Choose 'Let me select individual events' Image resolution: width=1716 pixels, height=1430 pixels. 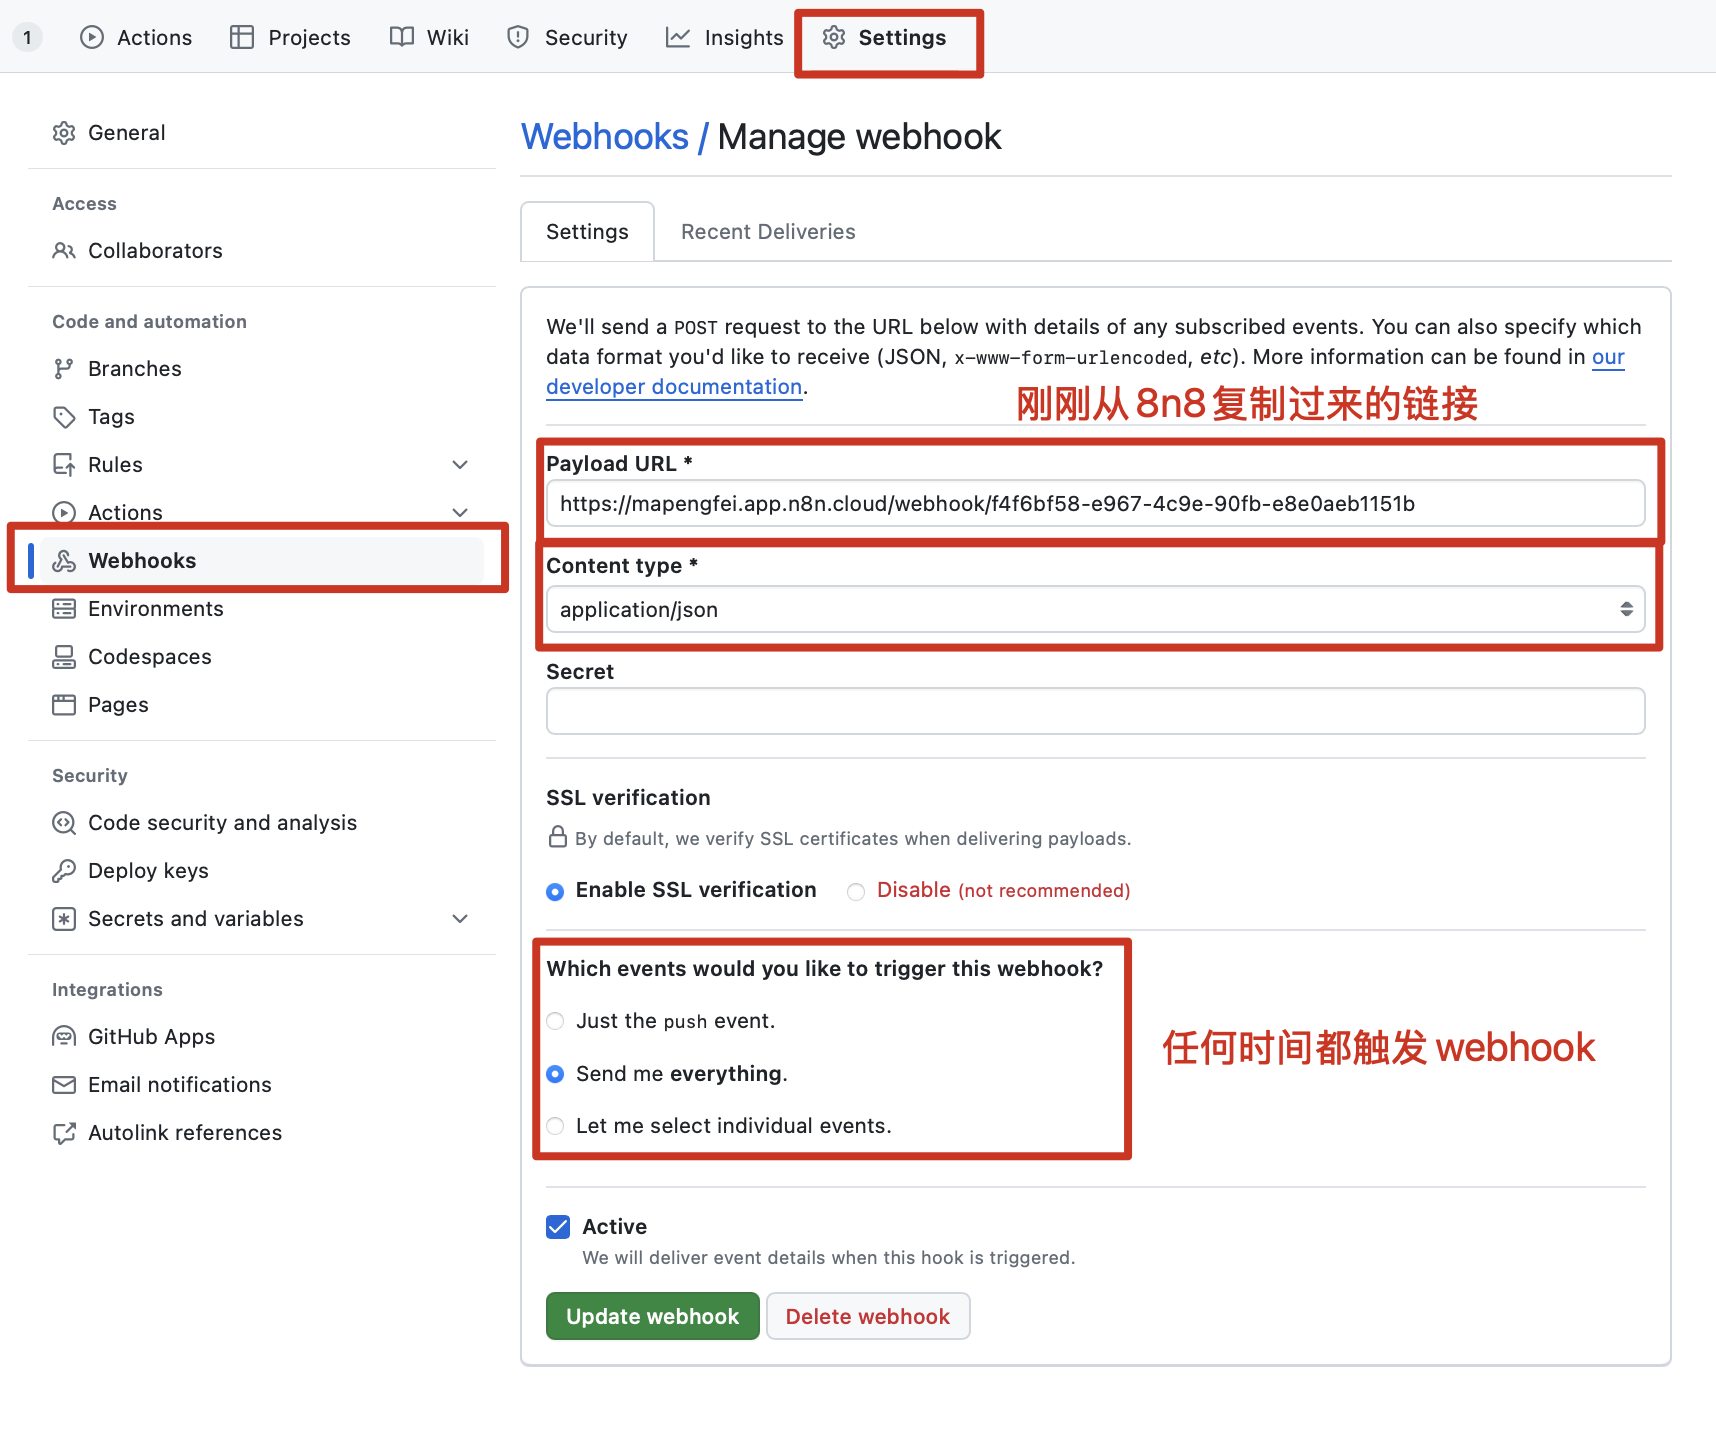tap(555, 1126)
